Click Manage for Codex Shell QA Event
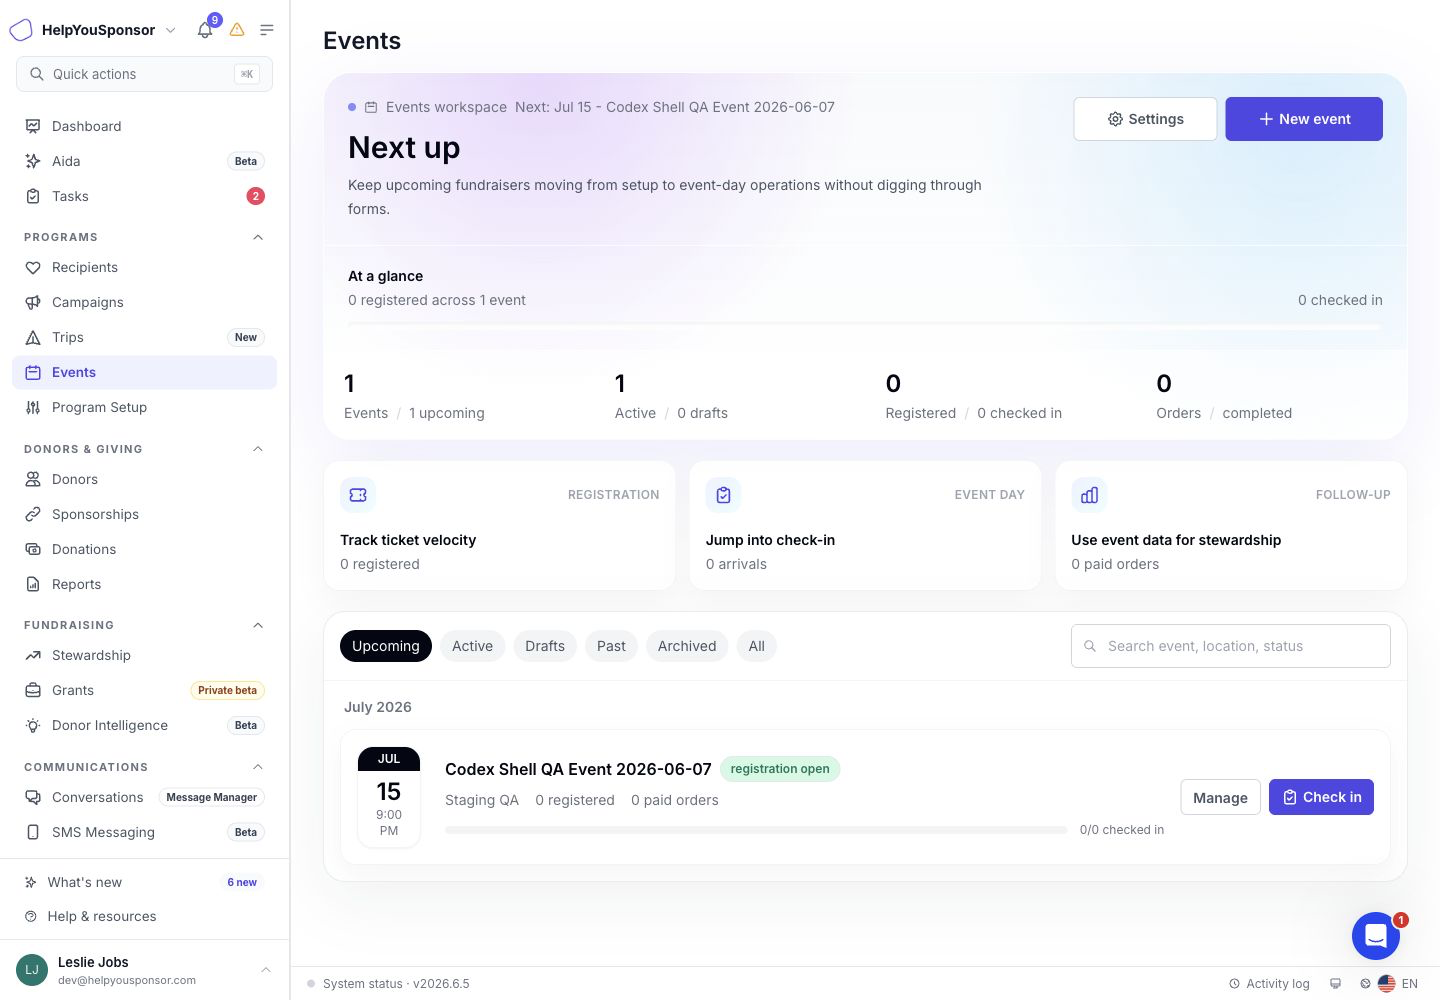 click(1220, 797)
